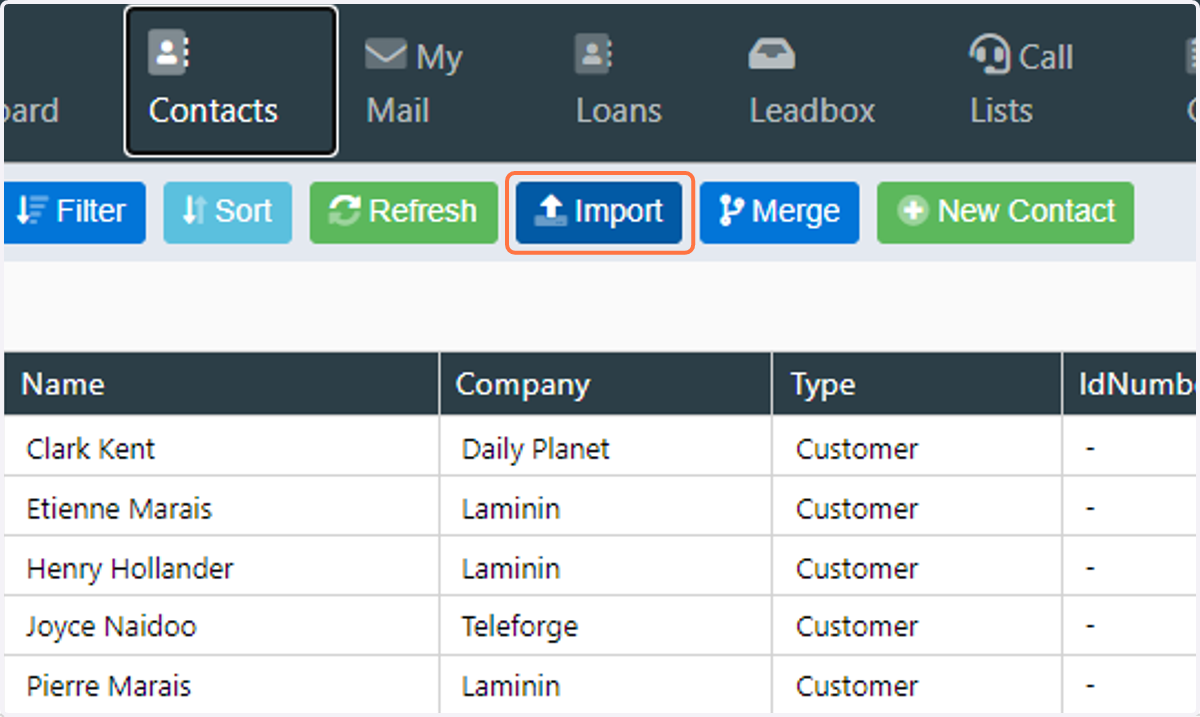Refresh the contacts list
1200x717 pixels.
(x=403, y=212)
